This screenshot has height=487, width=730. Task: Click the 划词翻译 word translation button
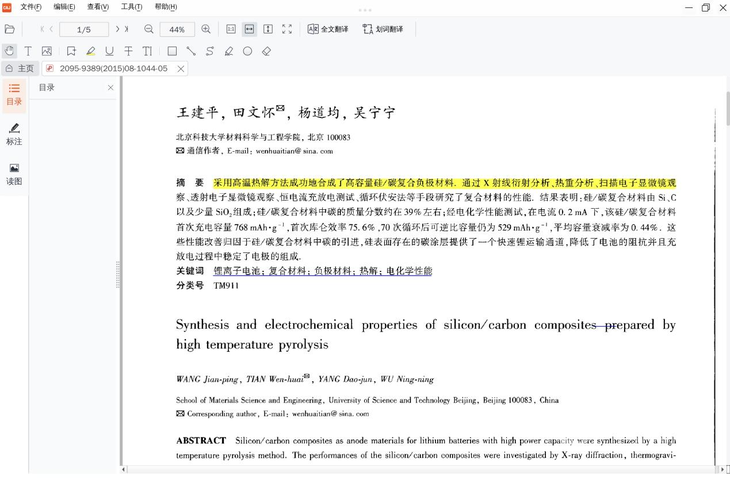point(383,30)
